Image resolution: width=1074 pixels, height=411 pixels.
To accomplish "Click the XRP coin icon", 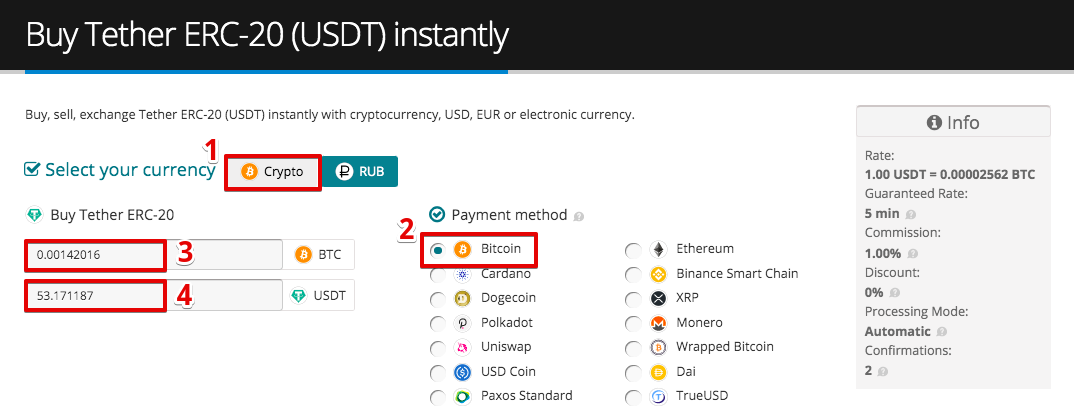I will (658, 299).
